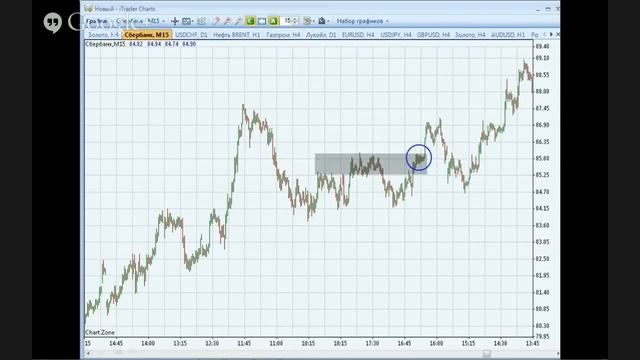Screen dimensions: 640x360
Task: Toggle the green C button
Action: (x=250, y=21)
